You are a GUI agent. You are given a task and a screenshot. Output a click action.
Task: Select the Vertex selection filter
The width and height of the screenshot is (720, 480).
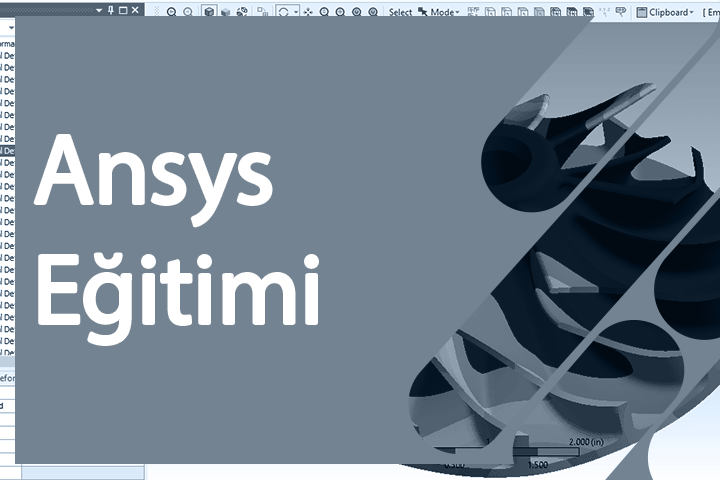pos(490,12)
